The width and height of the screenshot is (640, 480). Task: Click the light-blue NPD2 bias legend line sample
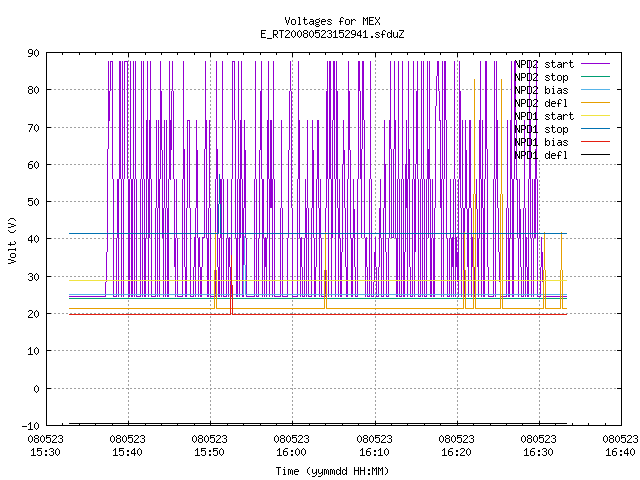pyautogui.click(x=595, y=89)
